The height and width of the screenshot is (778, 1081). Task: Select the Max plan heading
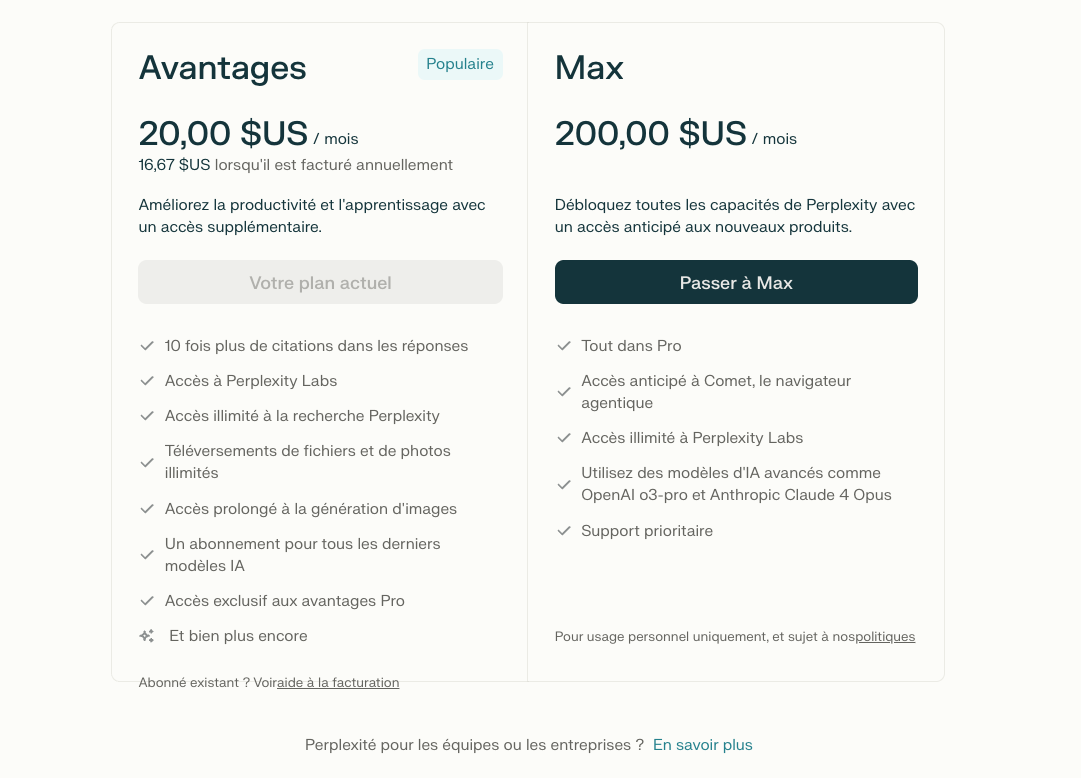[589, 68]
